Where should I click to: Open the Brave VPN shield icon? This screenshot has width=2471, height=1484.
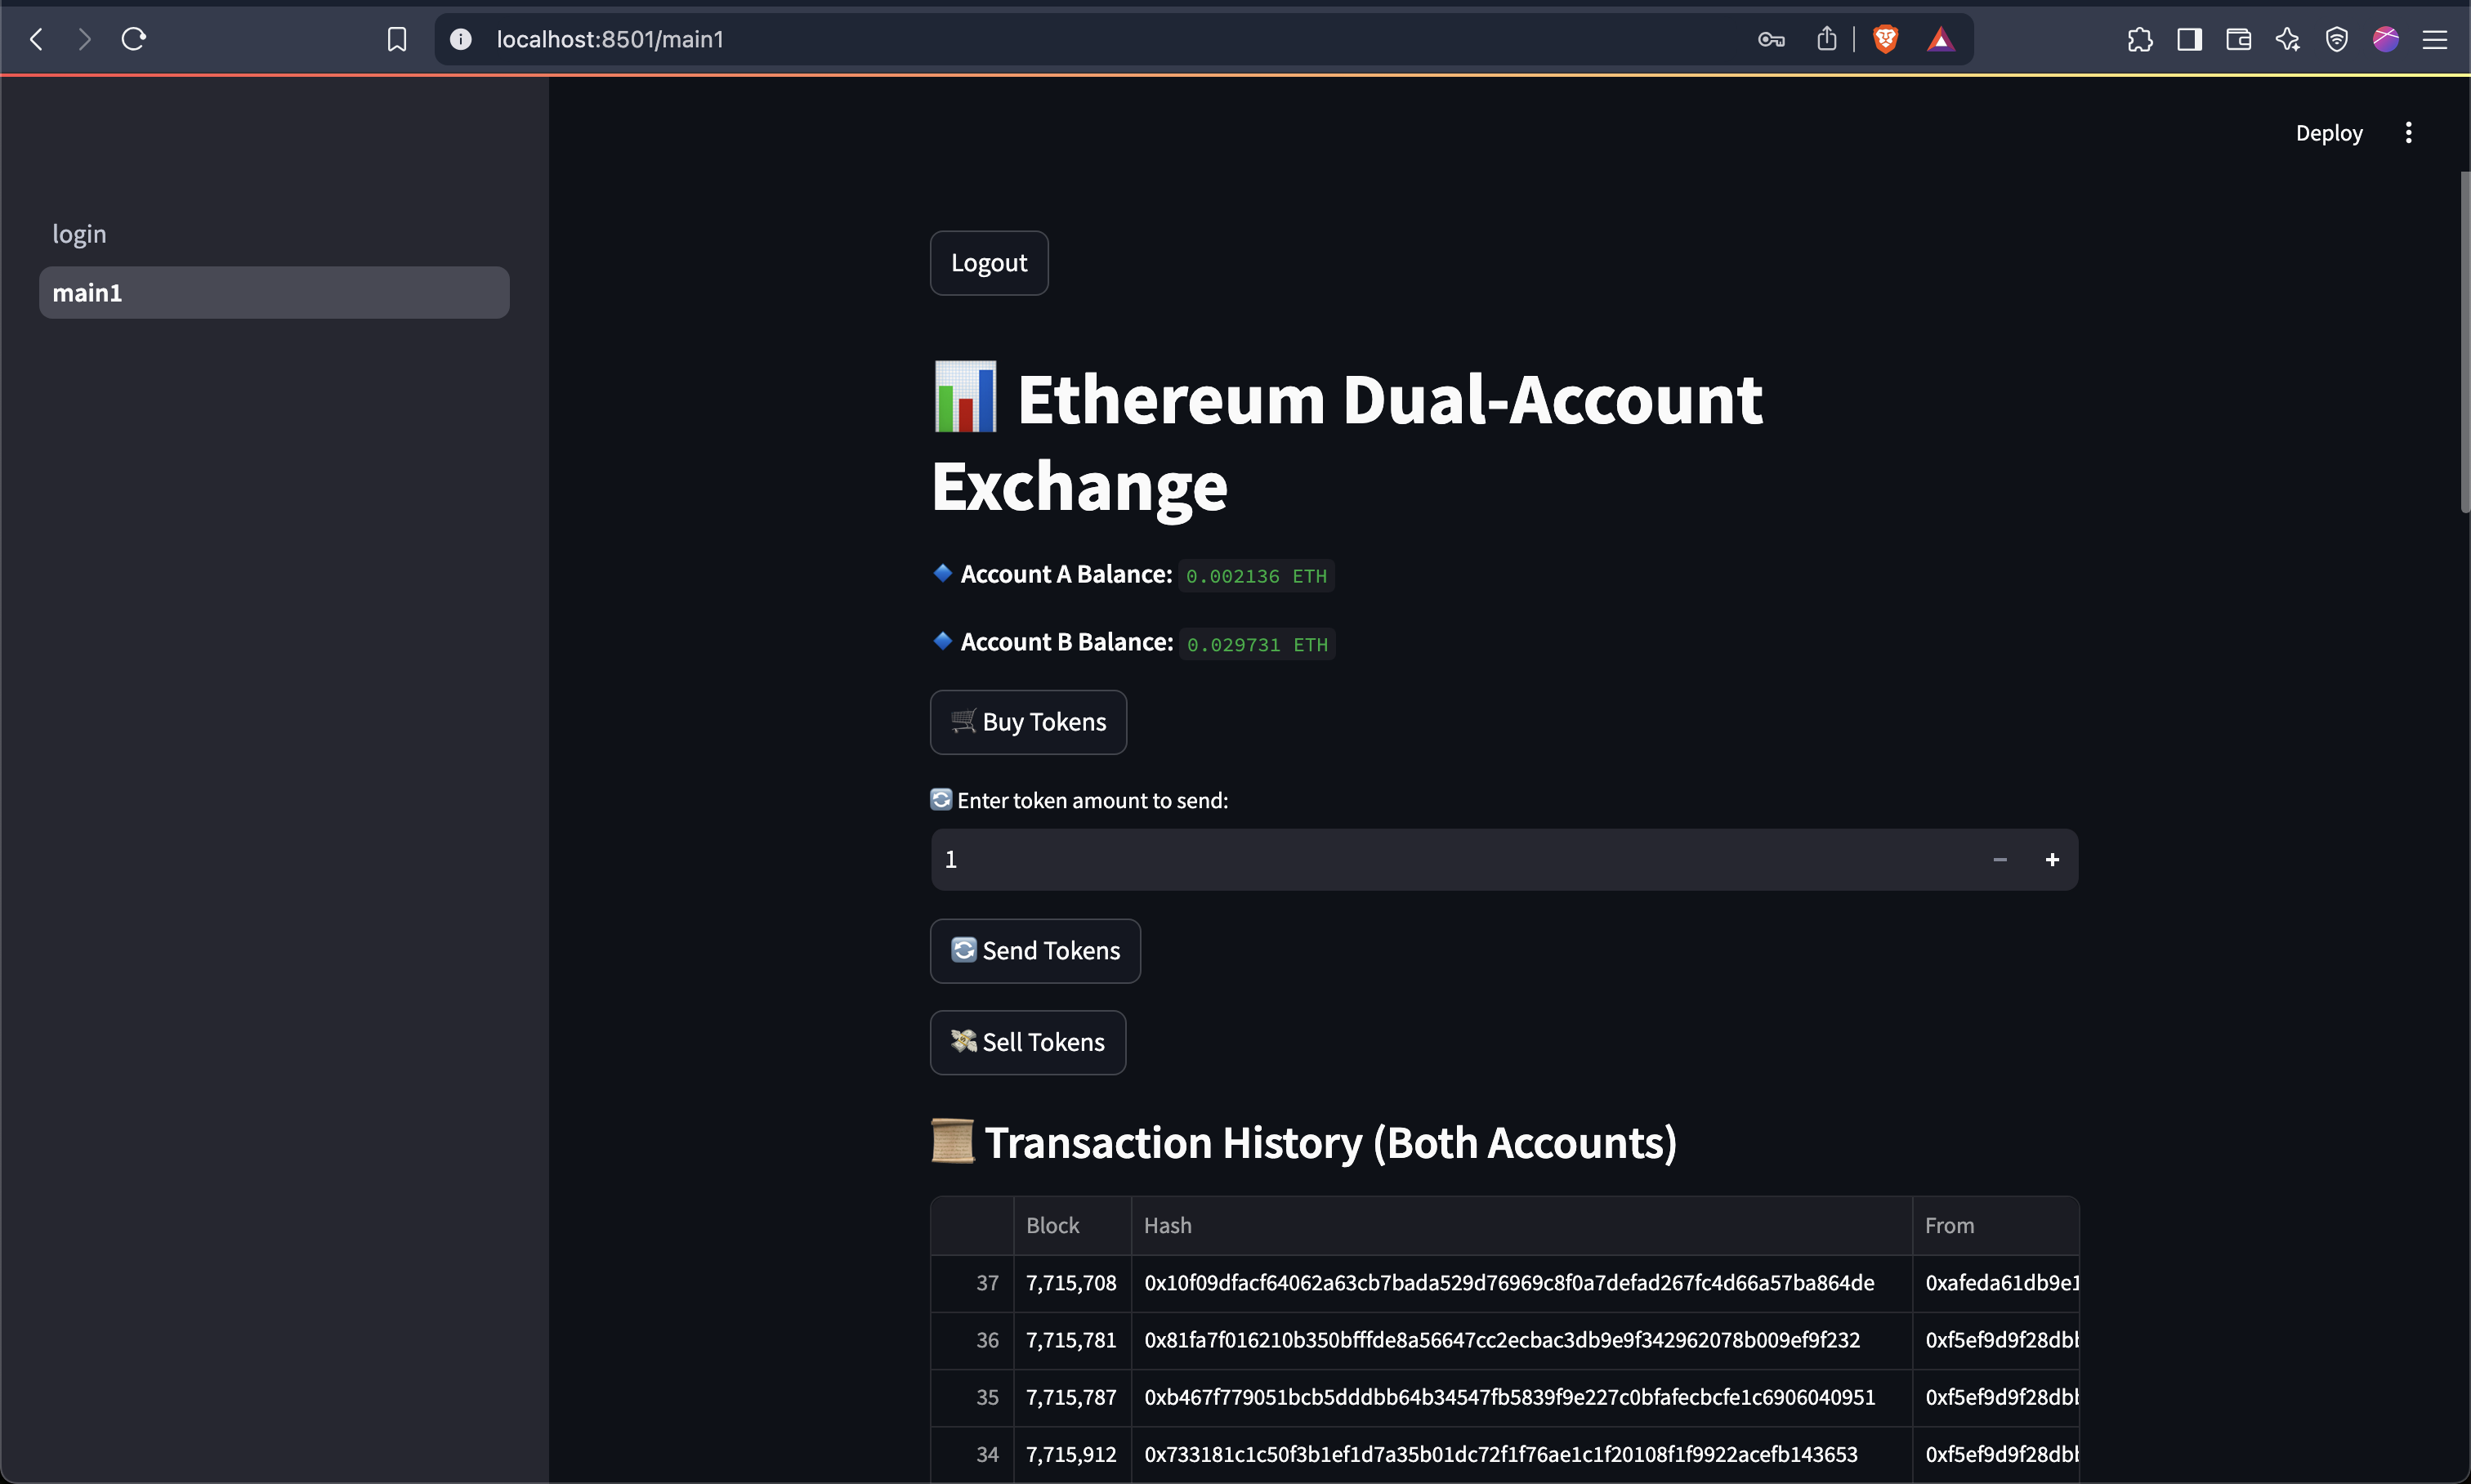(x=2337, y=39)
